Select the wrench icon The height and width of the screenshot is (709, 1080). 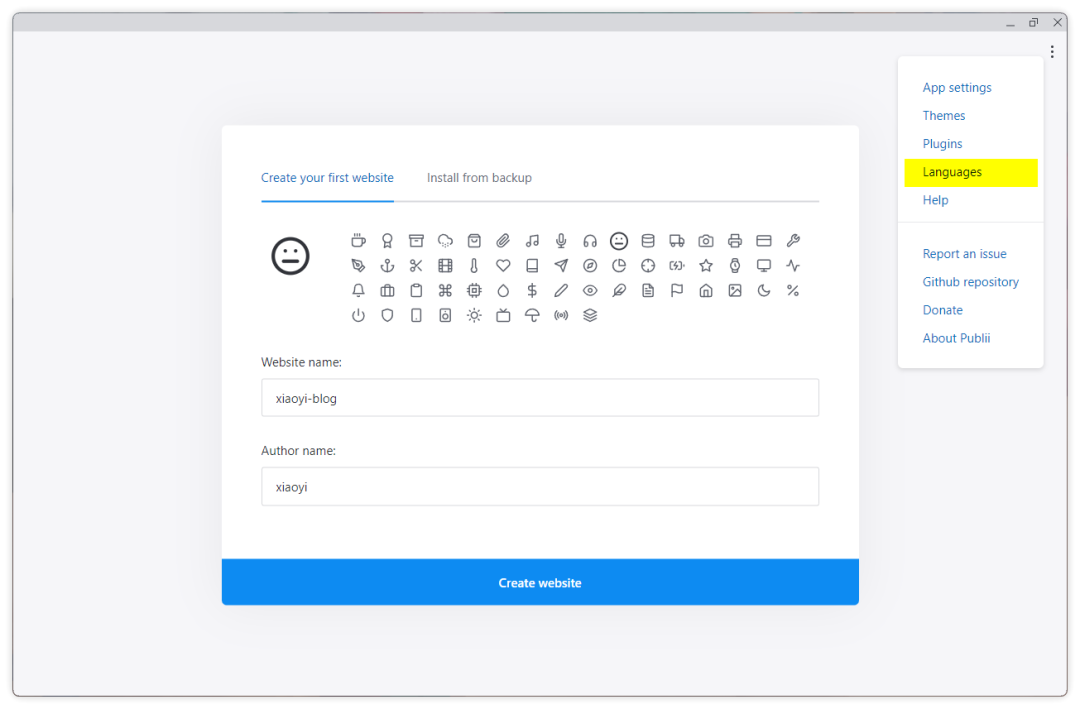793,241
